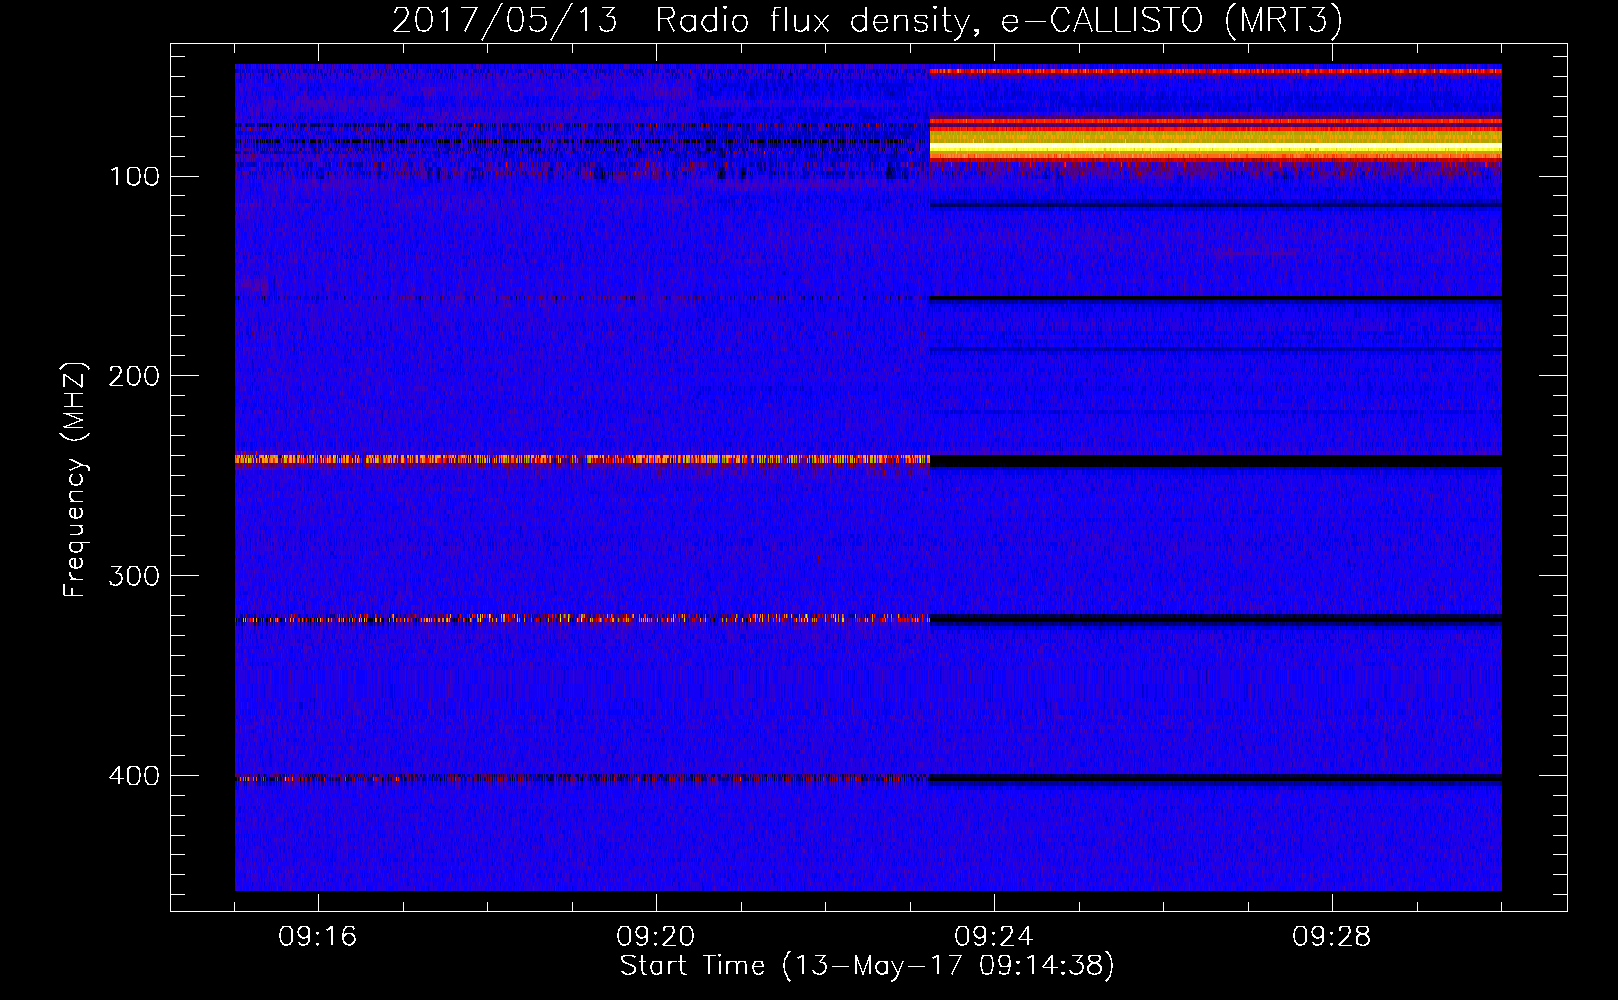The width and height of the screenshot is (1618, 1000).
Task: Click the black band near 245 MHz after 09:23
Action: pyautogui.click(x=1216, y=461)
